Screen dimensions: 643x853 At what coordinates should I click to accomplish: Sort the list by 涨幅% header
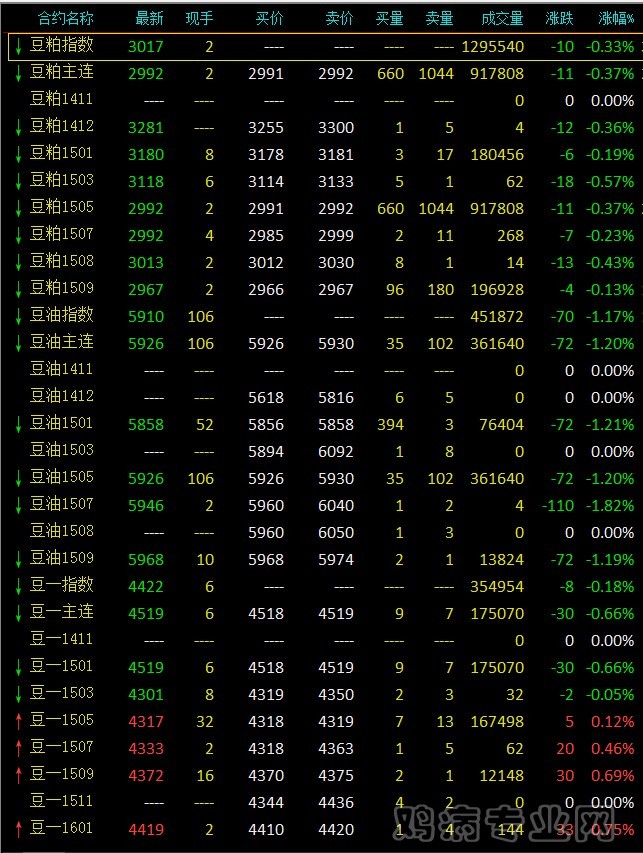pyautogui.click(x=615, y=18)
